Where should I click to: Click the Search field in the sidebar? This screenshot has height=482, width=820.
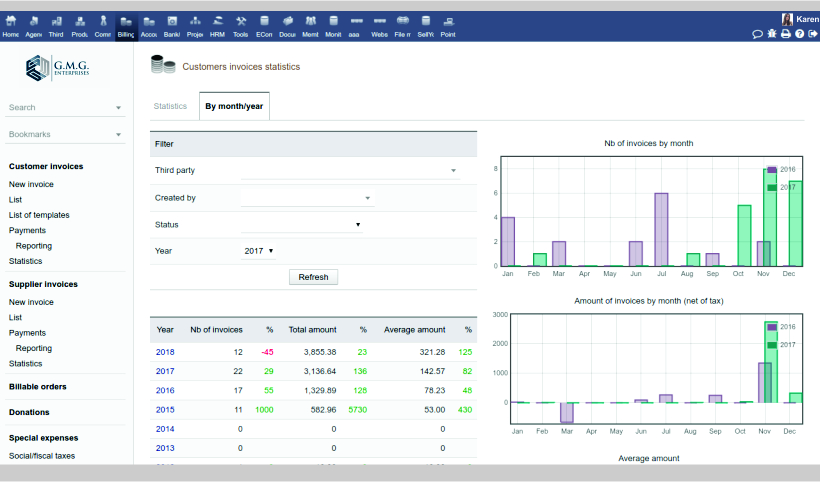(60, 107)
